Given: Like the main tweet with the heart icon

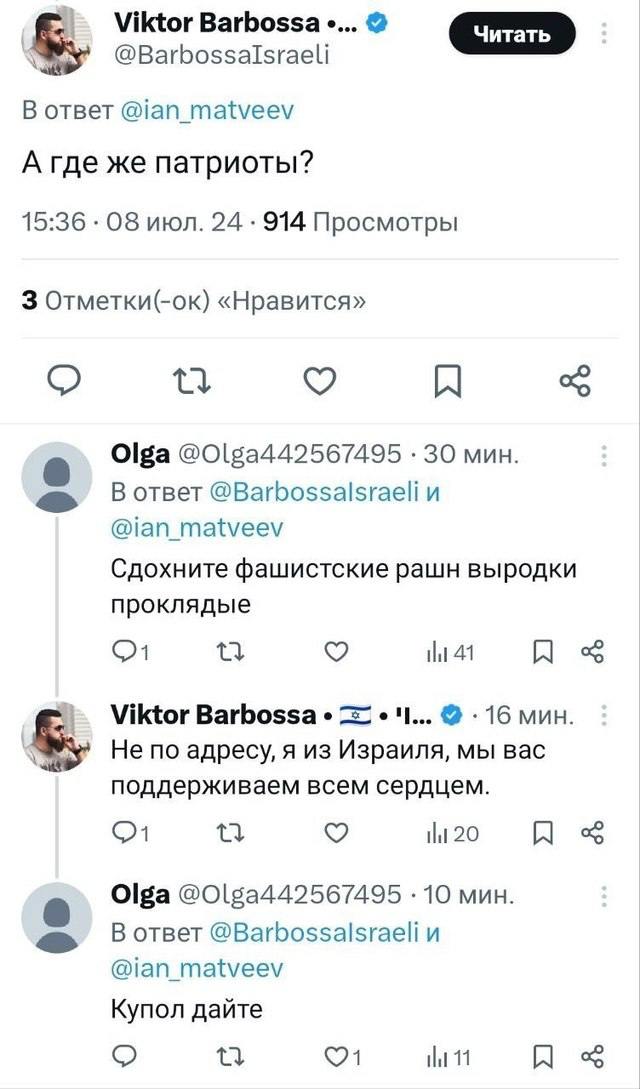Looking at the screenshot, I should click(318, 381).
